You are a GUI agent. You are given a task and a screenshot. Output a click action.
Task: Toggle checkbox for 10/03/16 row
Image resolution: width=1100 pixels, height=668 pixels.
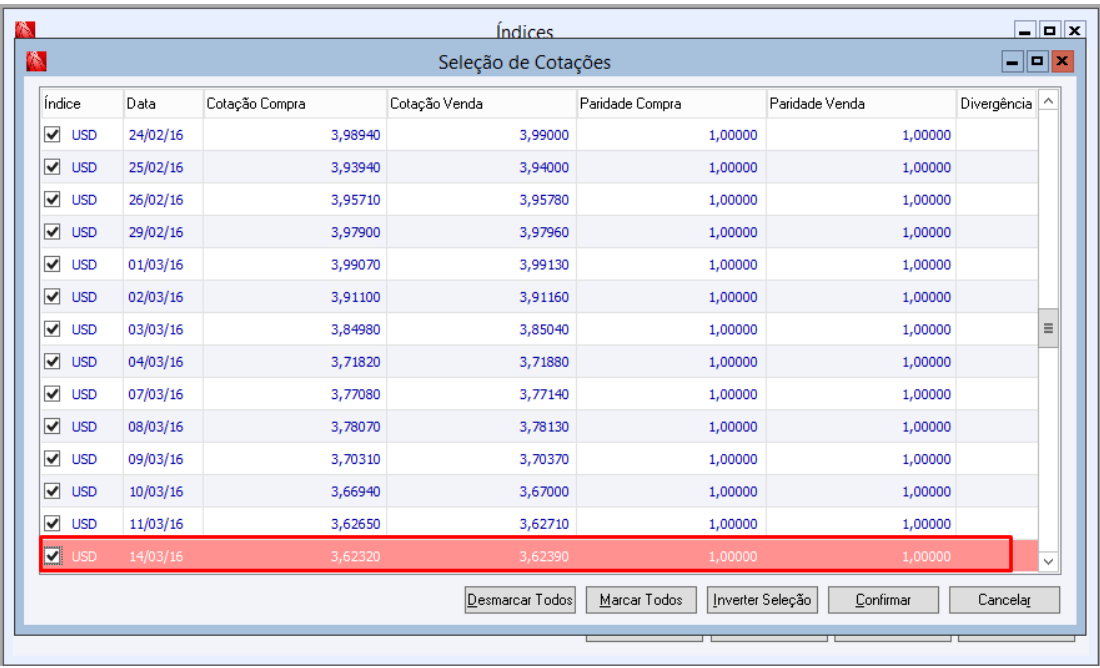[x=52, y=490]
